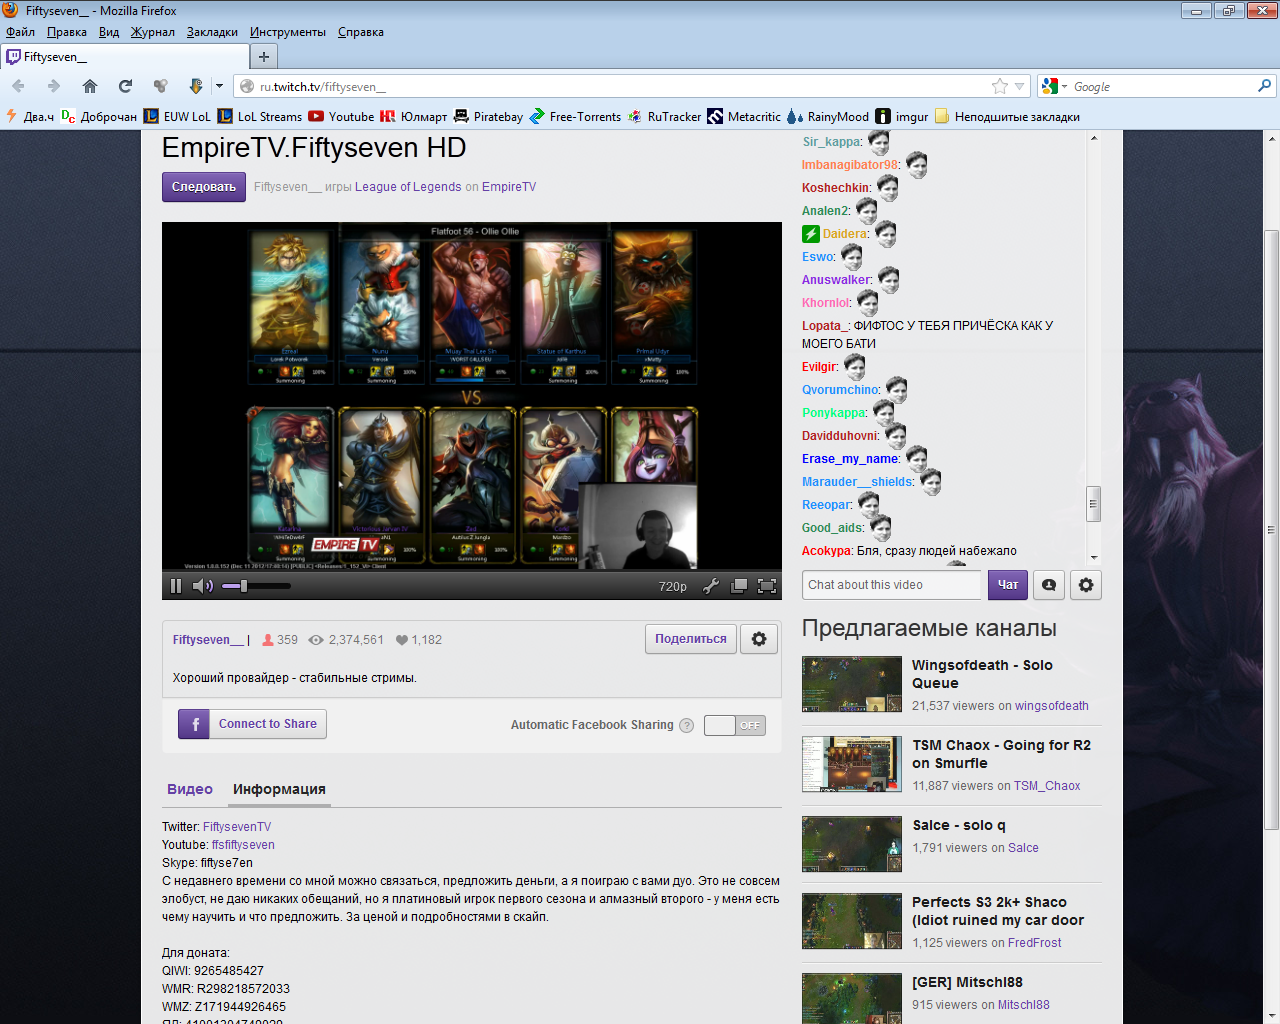Open the Вид menu
This screenshot has height=1024, width=1280.
pyautogui.click(x=109, y=32)
